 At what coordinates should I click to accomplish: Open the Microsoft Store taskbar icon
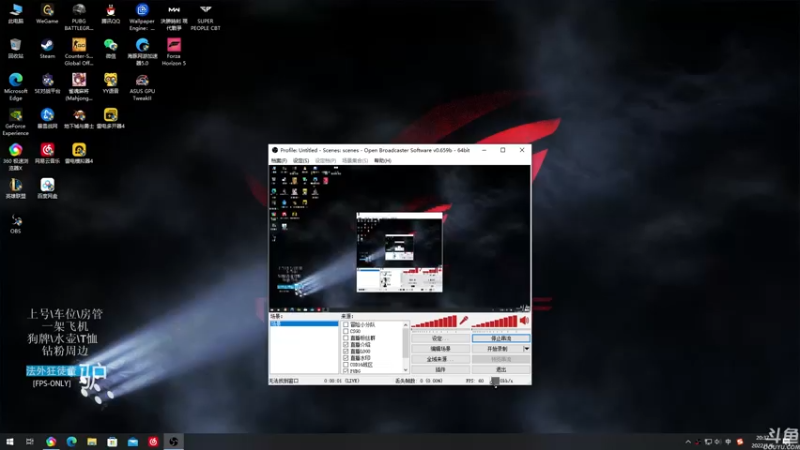pyautogui.click(x=112, y=441)
